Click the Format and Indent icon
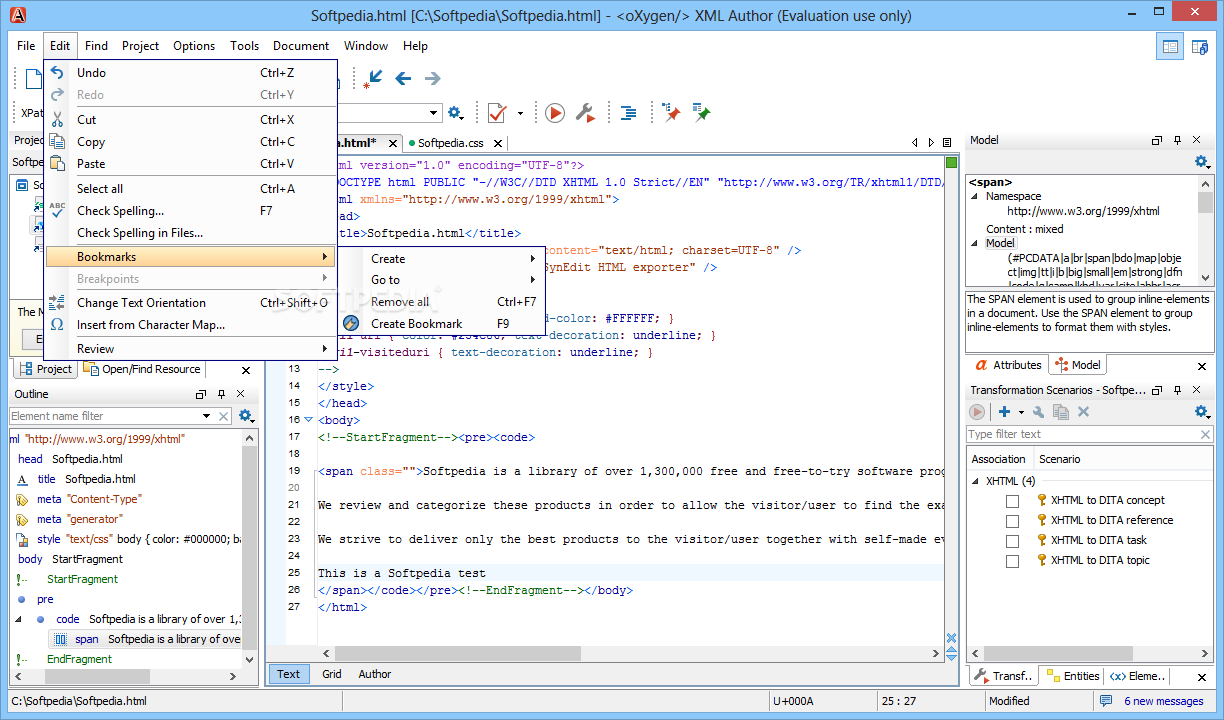 [x=628, y=113]
